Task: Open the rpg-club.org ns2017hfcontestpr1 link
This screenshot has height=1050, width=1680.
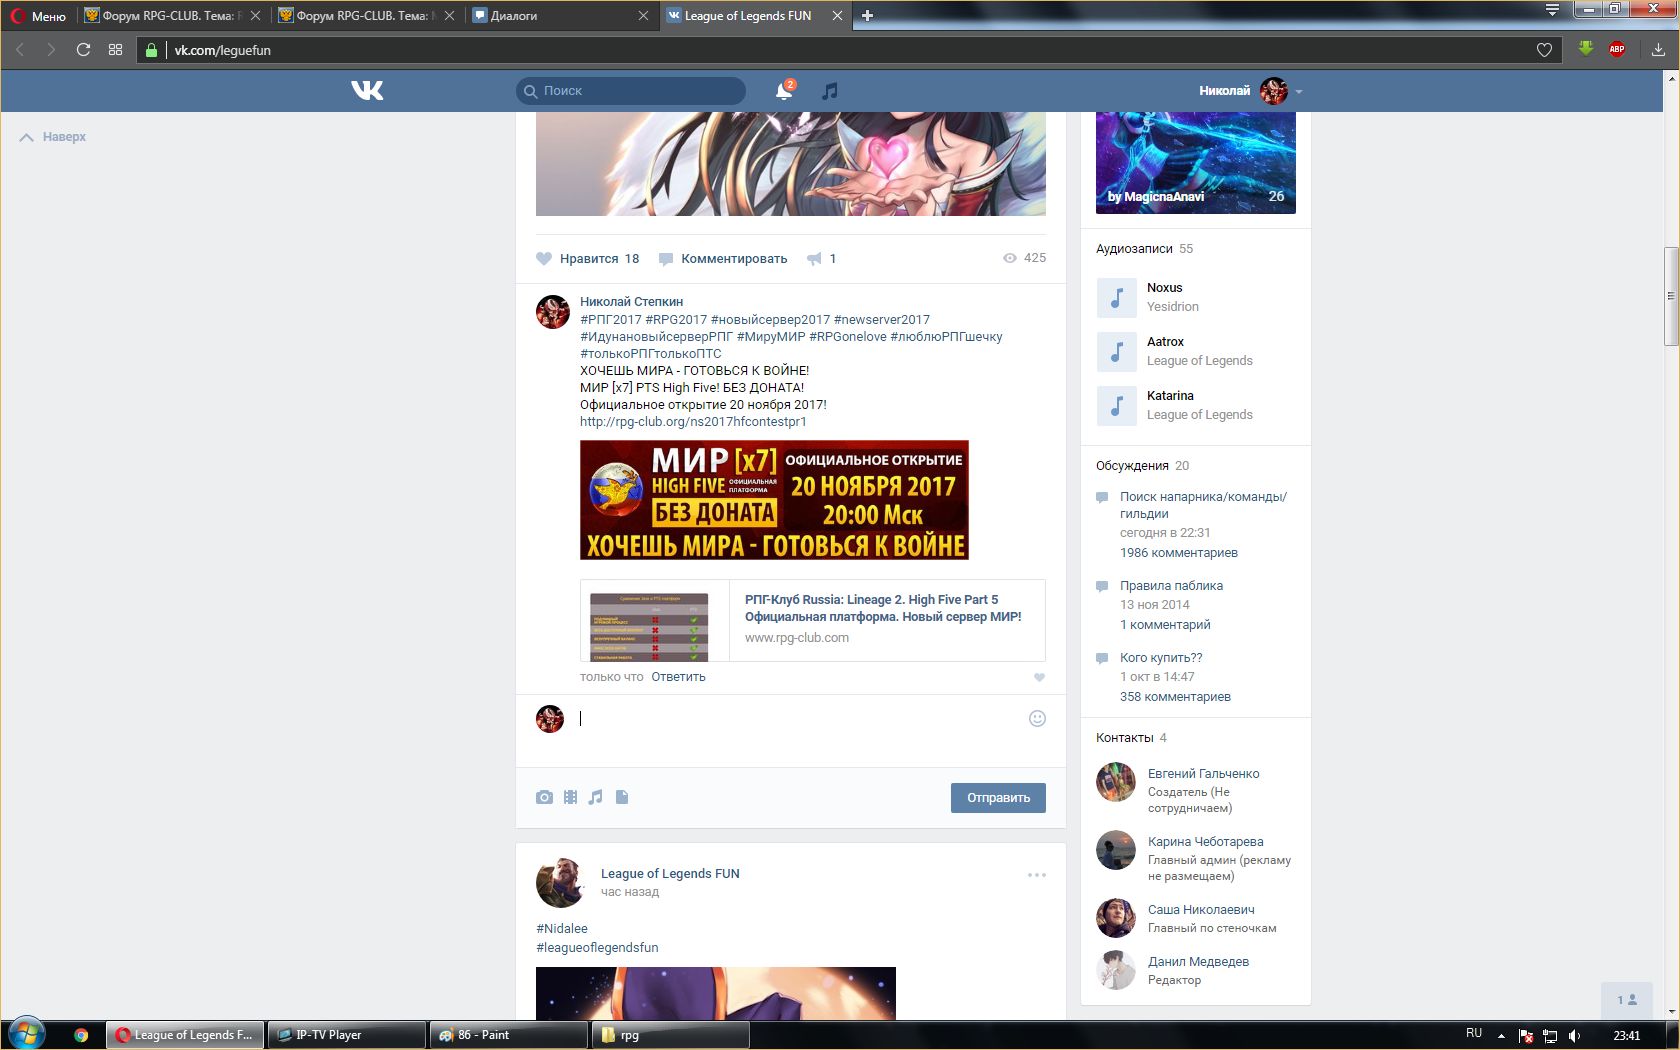Action: [x=693, y=422]
